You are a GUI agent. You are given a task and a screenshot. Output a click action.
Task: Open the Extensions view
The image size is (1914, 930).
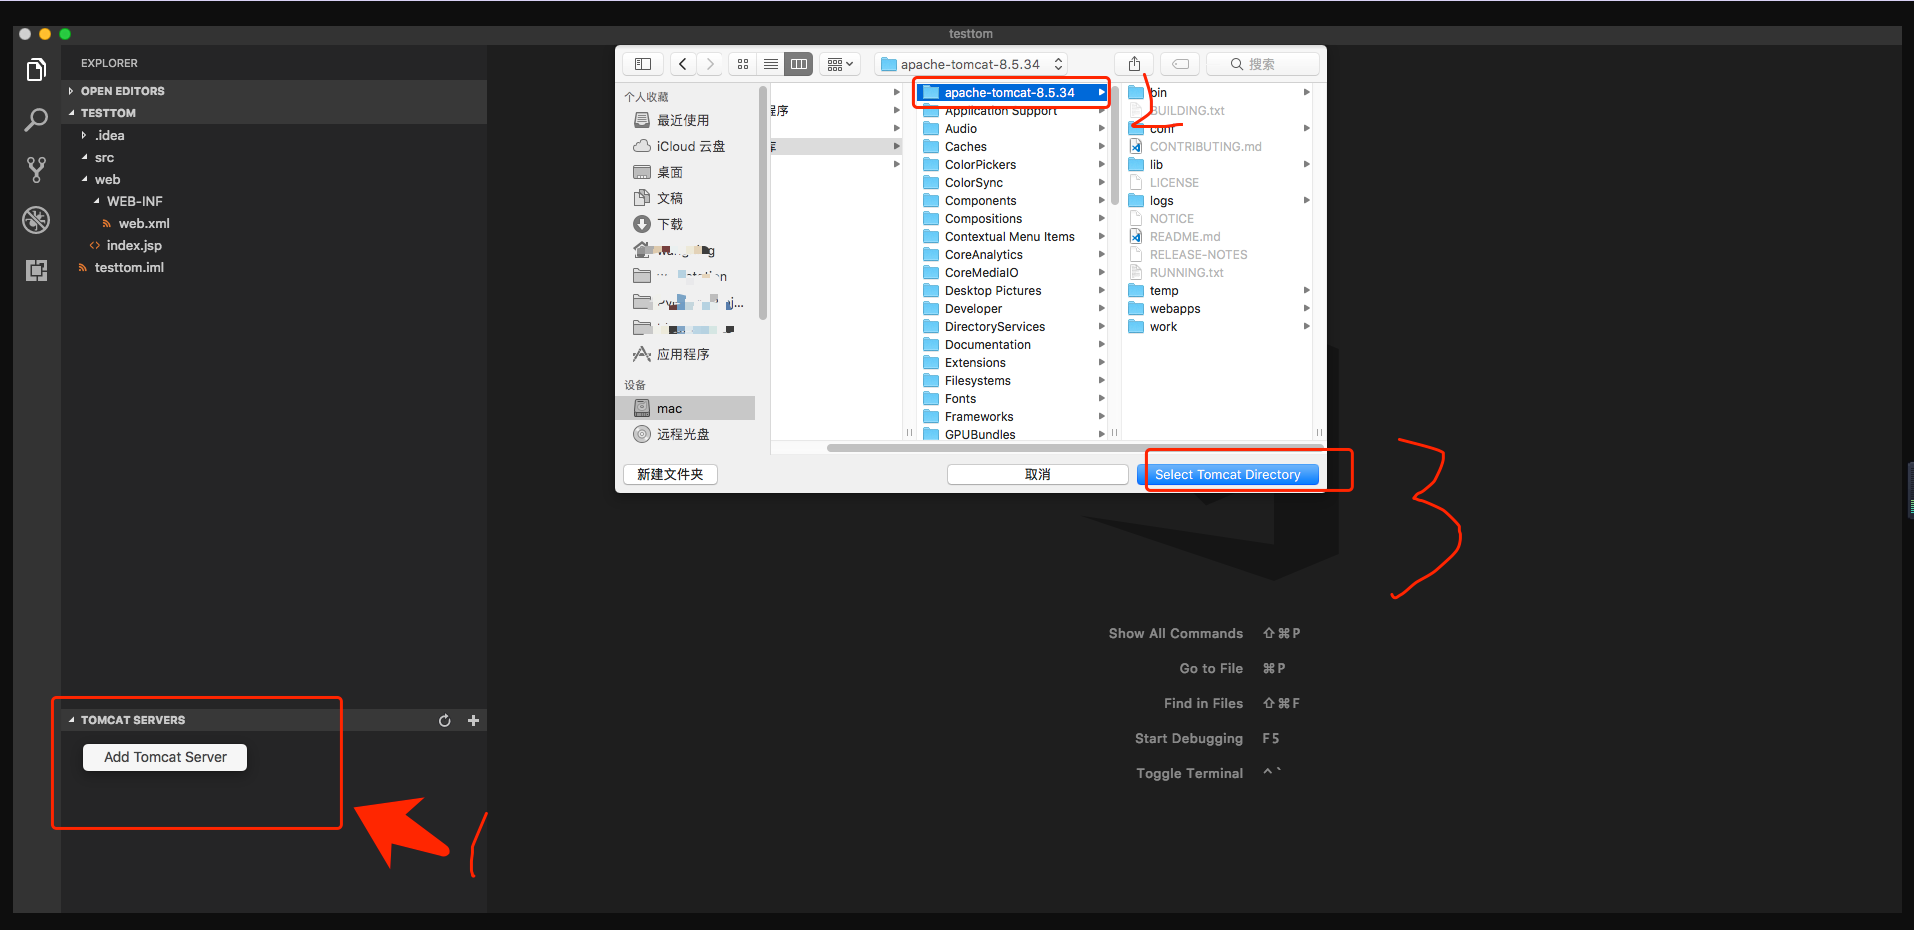coord(36,270)
